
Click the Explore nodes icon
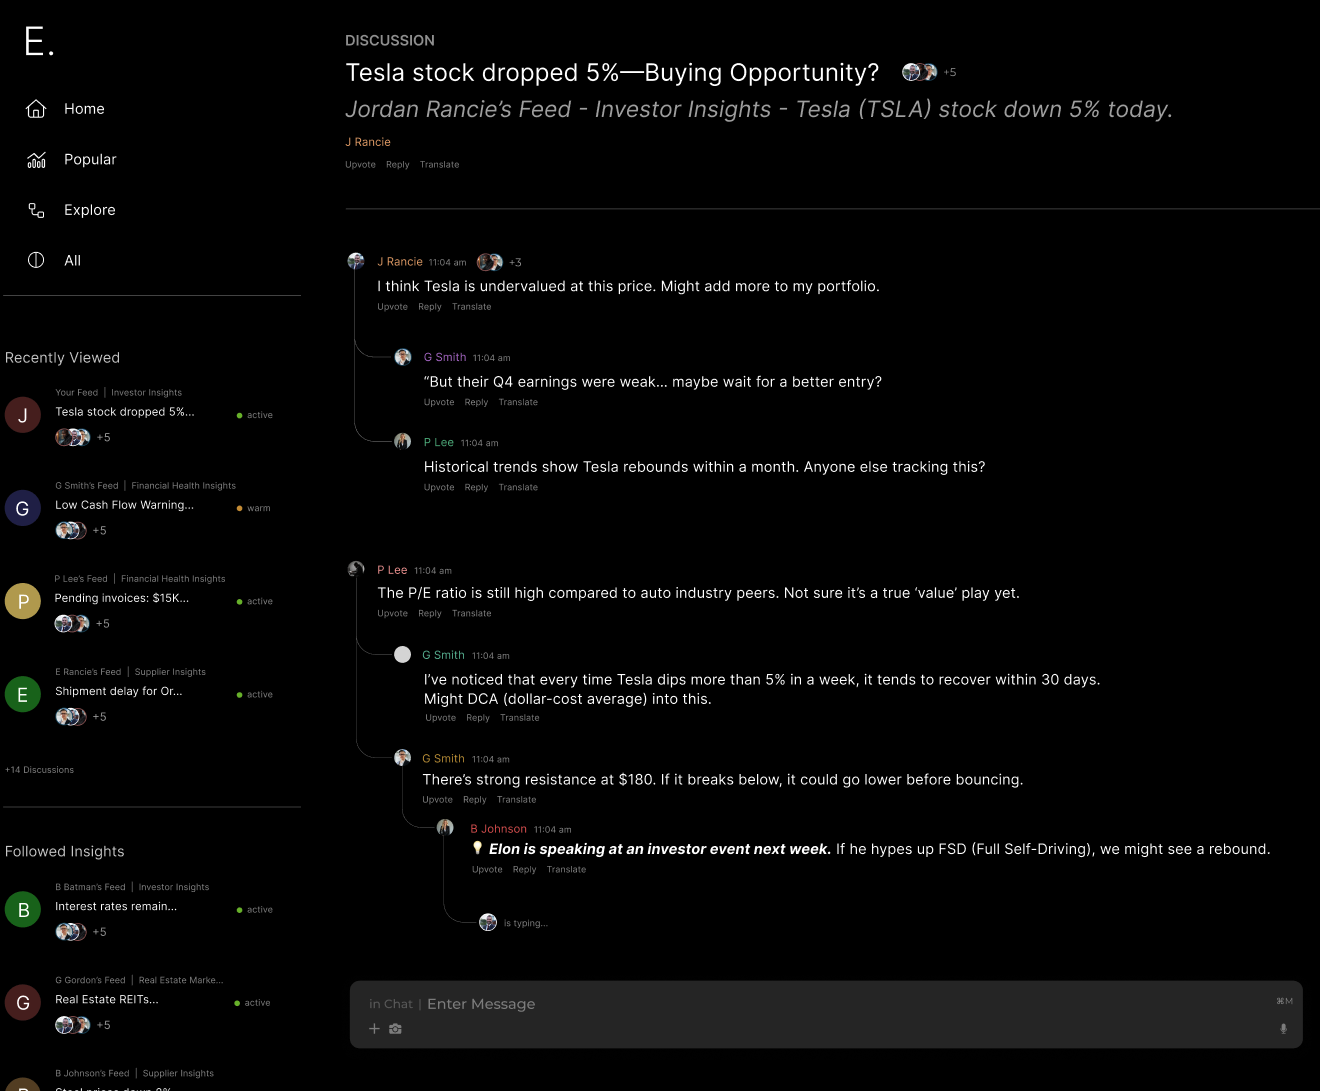[x=36, y=210]
